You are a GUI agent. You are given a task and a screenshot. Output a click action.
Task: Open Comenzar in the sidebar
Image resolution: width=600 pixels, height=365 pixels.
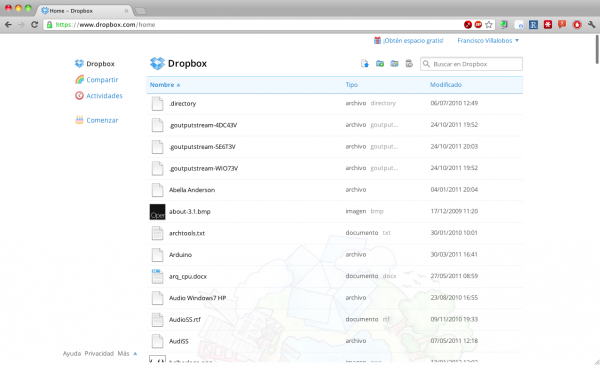click(x=96, y=120)
